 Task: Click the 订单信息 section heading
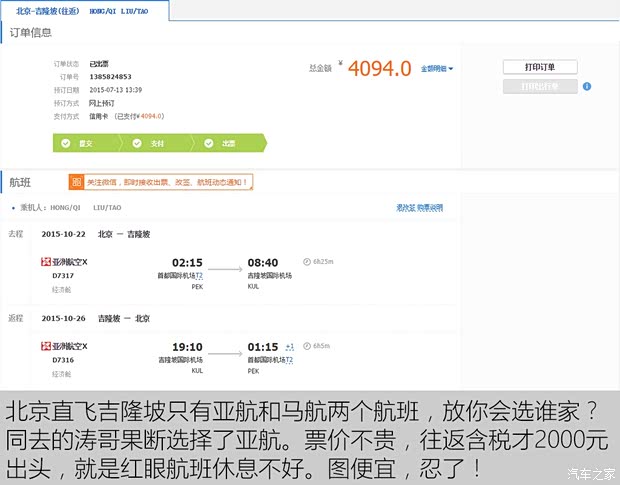click(30, 32)
